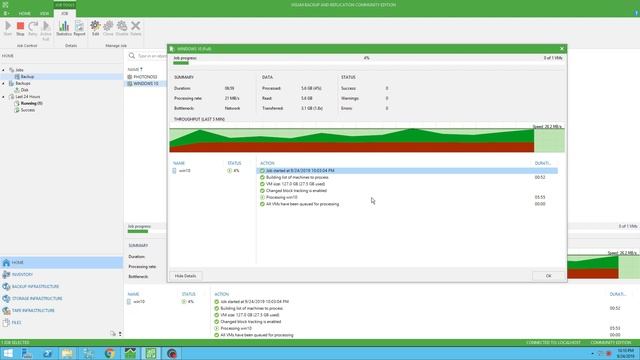Open the Veeam taskbar icon
The height and width of the screenshot is (360, 640).
pos(151,353)
